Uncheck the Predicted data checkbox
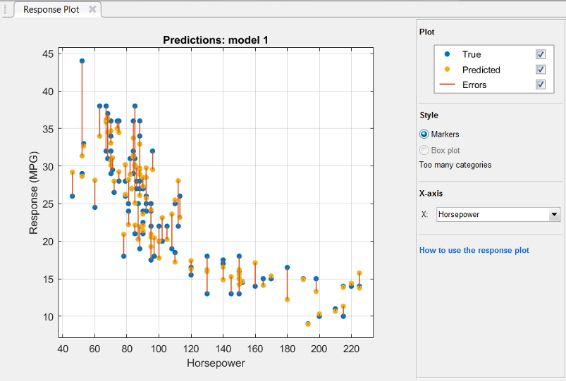This screenshot has width=566, height=381. tap(540, 69)
